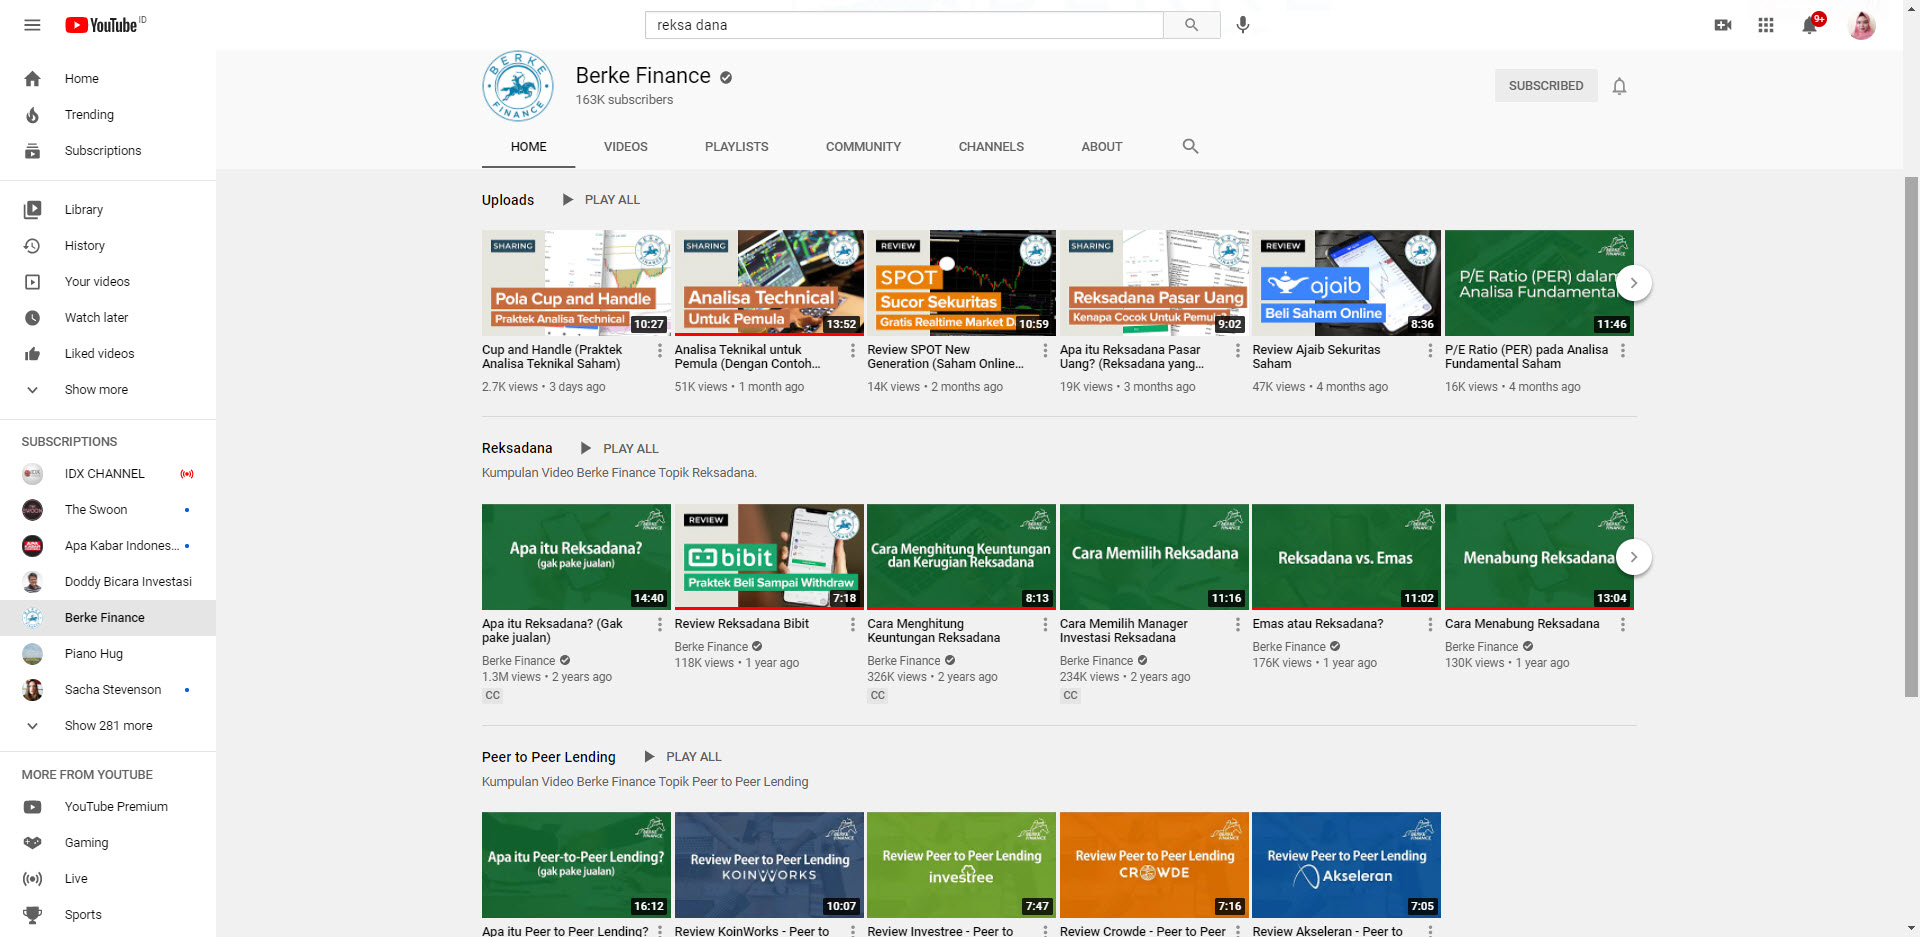
Task: Toggle channel notification bell next to Subscribed
Action: [1619, 86]
